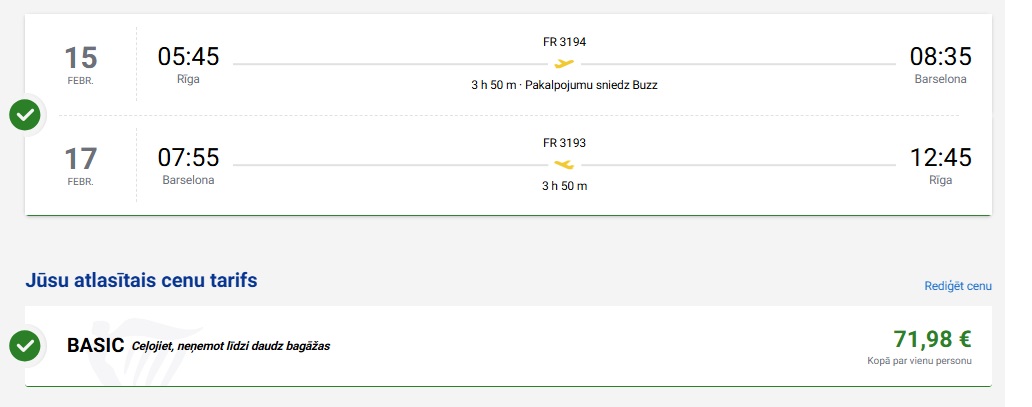This screenshot has height=407, width=1032.
Task: Click the outbound plane icon under FR 3194
Action: click(564, 64)
